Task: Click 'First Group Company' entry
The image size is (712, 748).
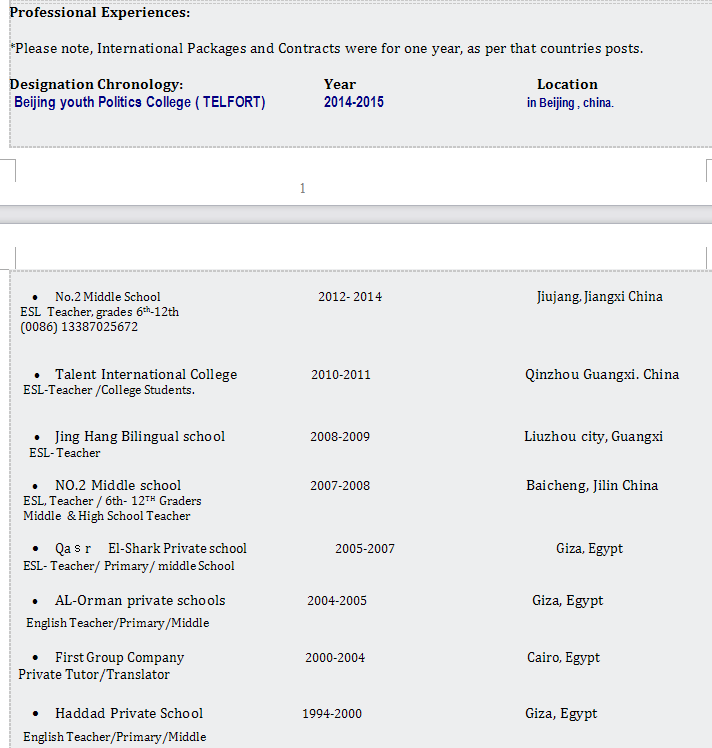Action: click(x=119, y=658)
